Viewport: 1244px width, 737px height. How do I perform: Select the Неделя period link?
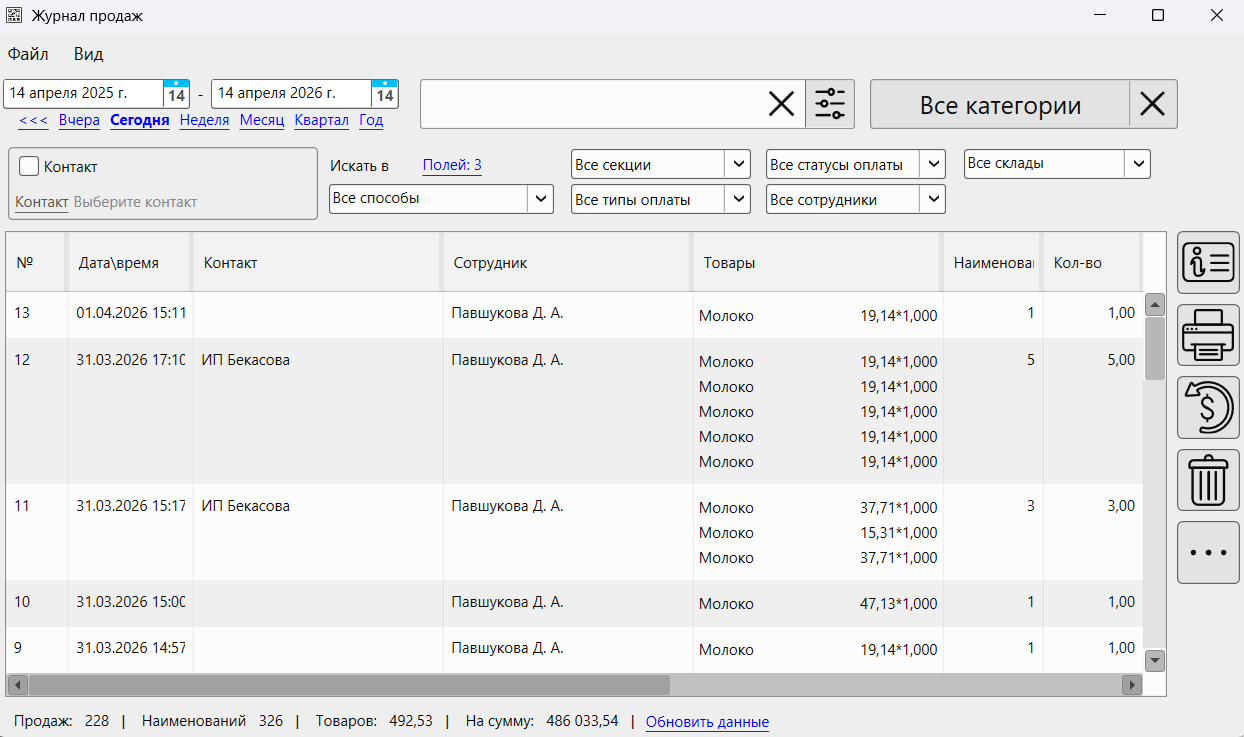click(204, 121)
